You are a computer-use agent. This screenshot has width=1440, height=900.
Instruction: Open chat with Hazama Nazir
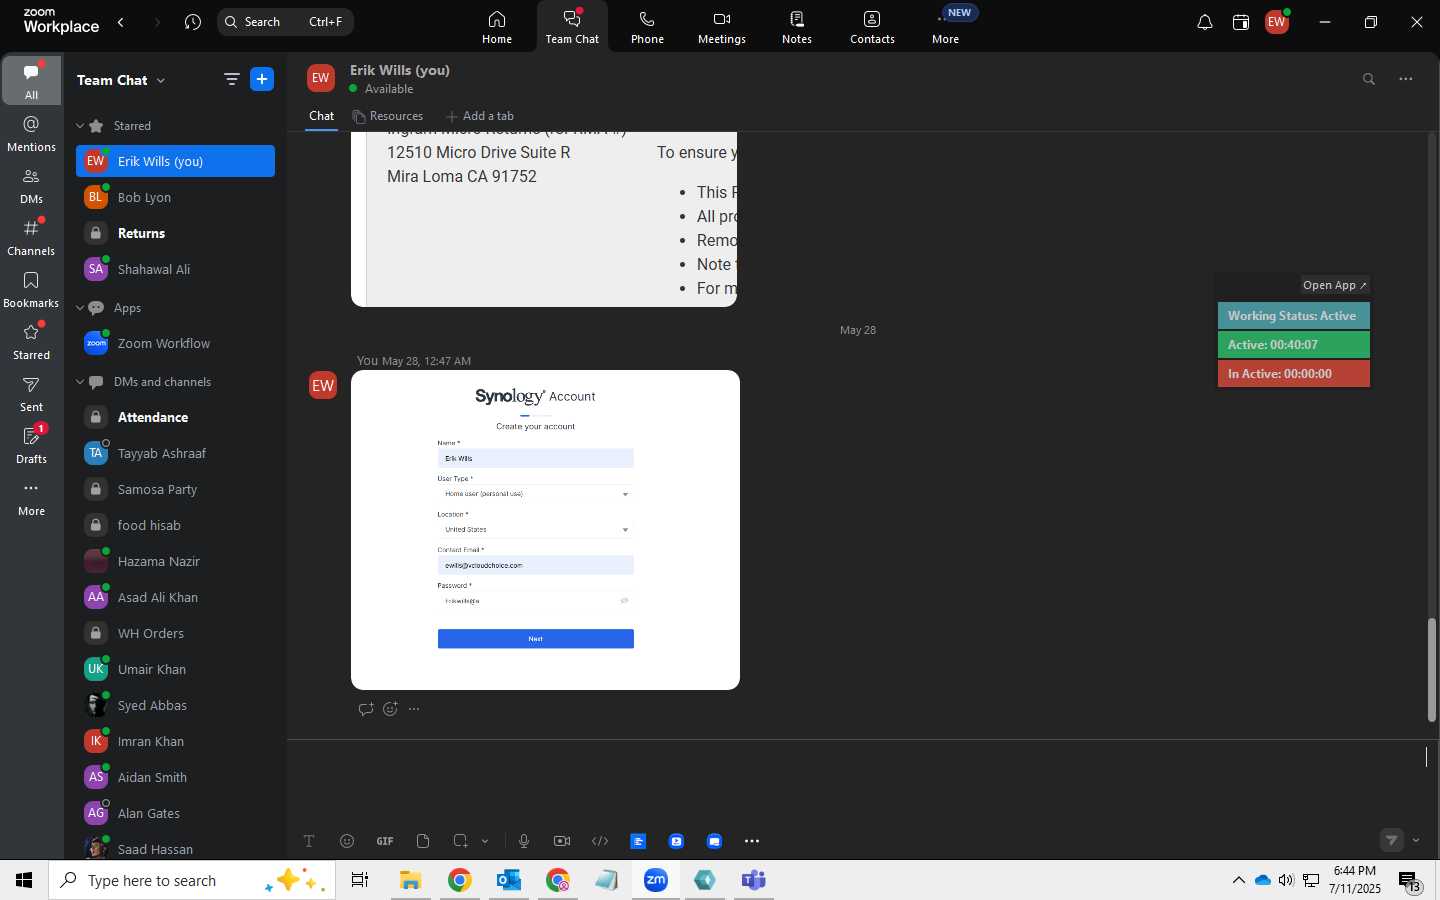pos(176,561)
